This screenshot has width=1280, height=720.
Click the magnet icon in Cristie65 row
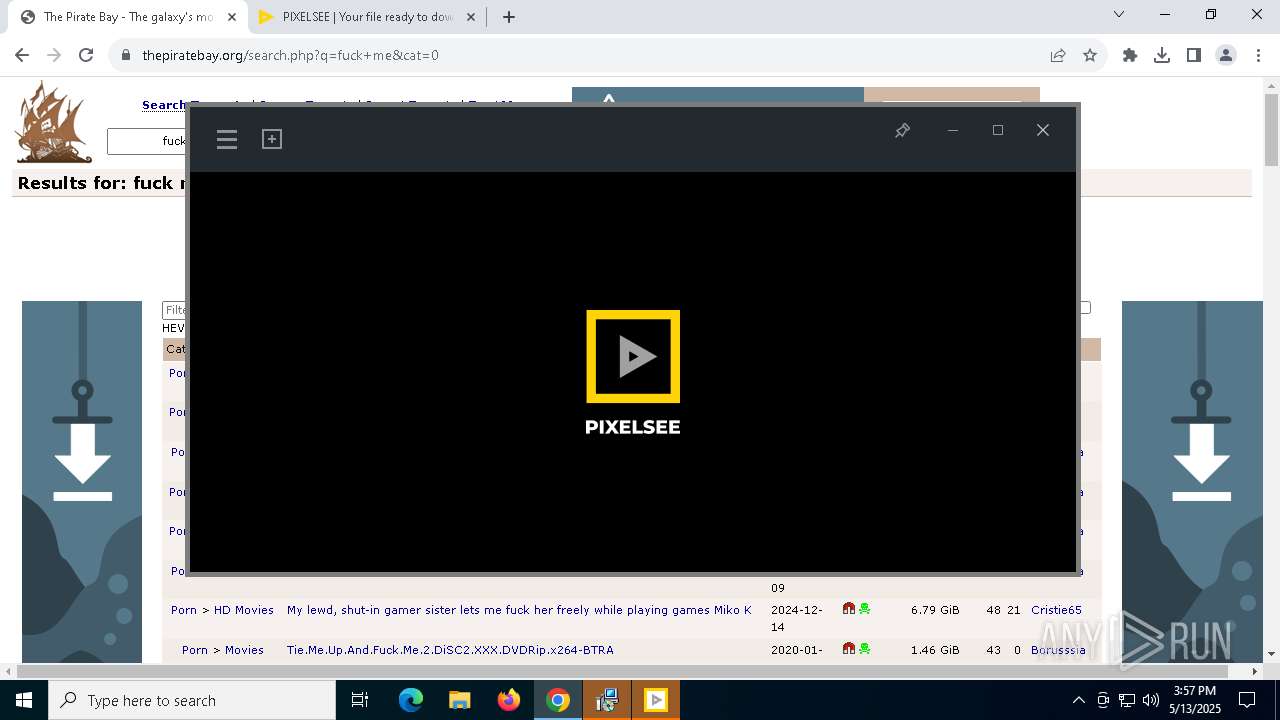click(x=849, y=609)
